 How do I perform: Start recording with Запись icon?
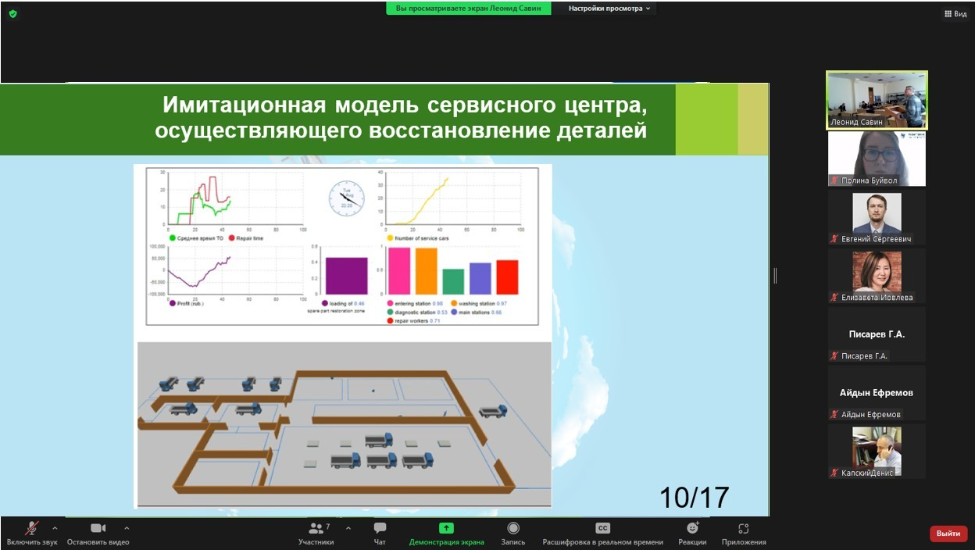click(x=513, y=528)
